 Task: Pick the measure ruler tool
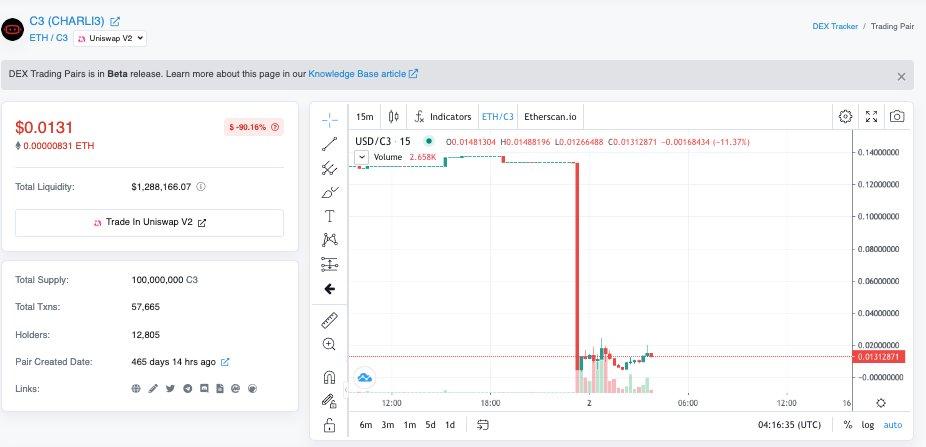coord(329,320)
